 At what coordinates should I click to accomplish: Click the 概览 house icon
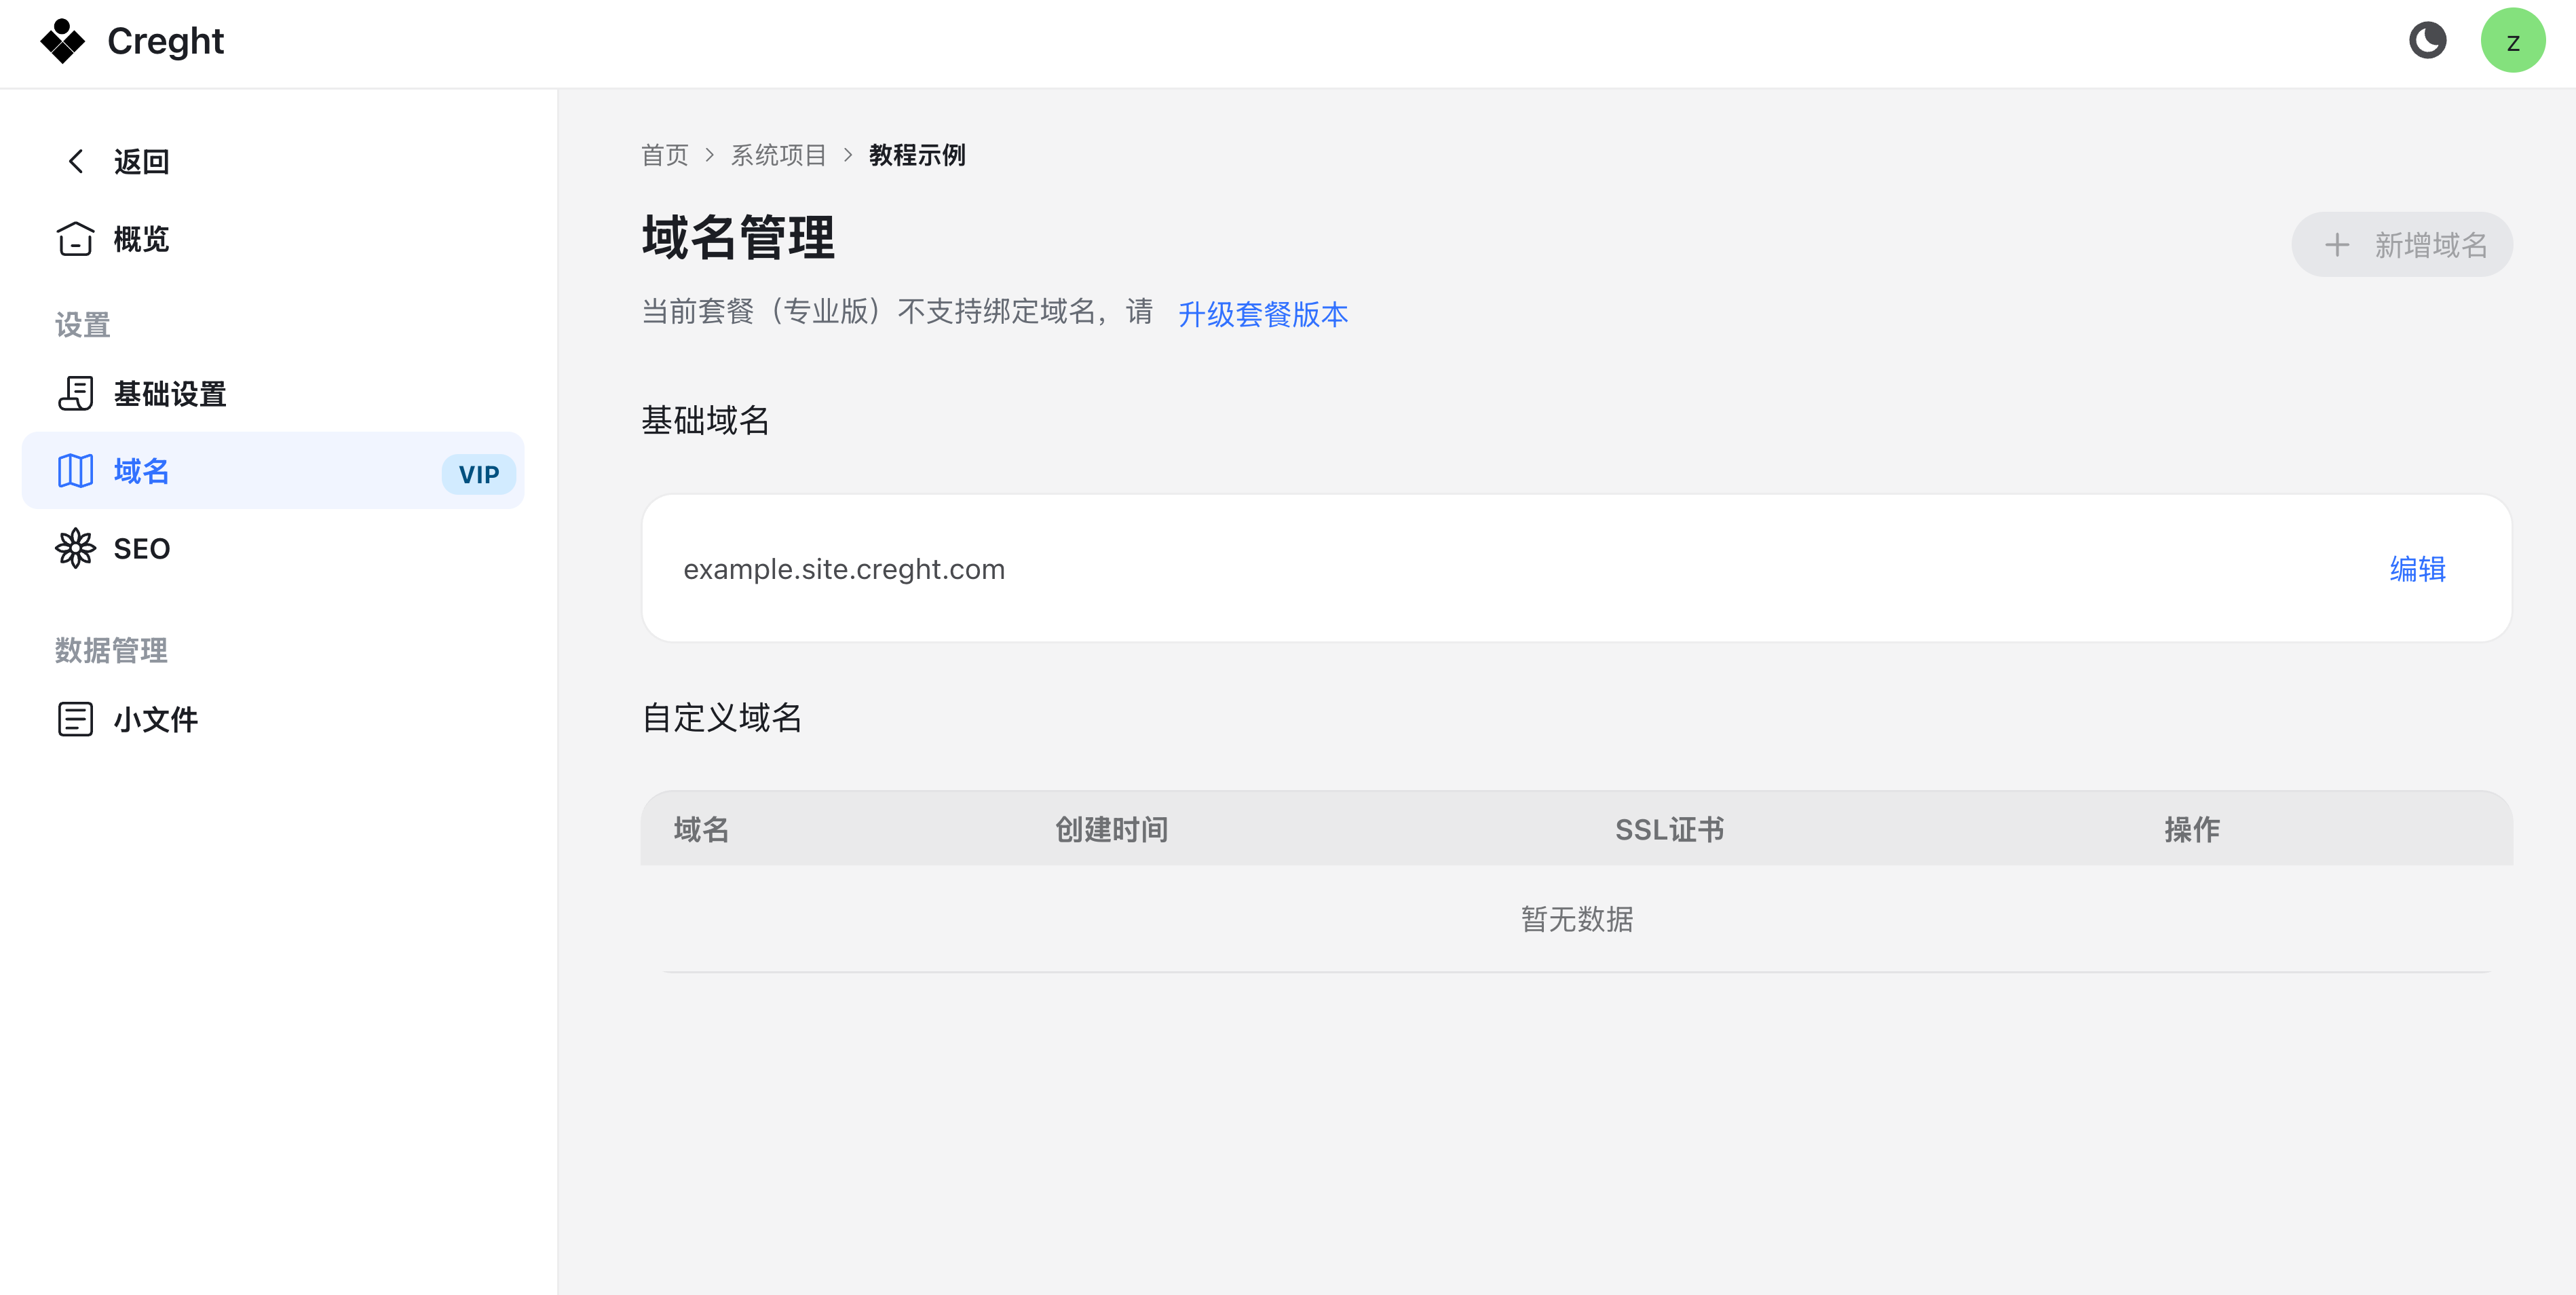[76, 239]
